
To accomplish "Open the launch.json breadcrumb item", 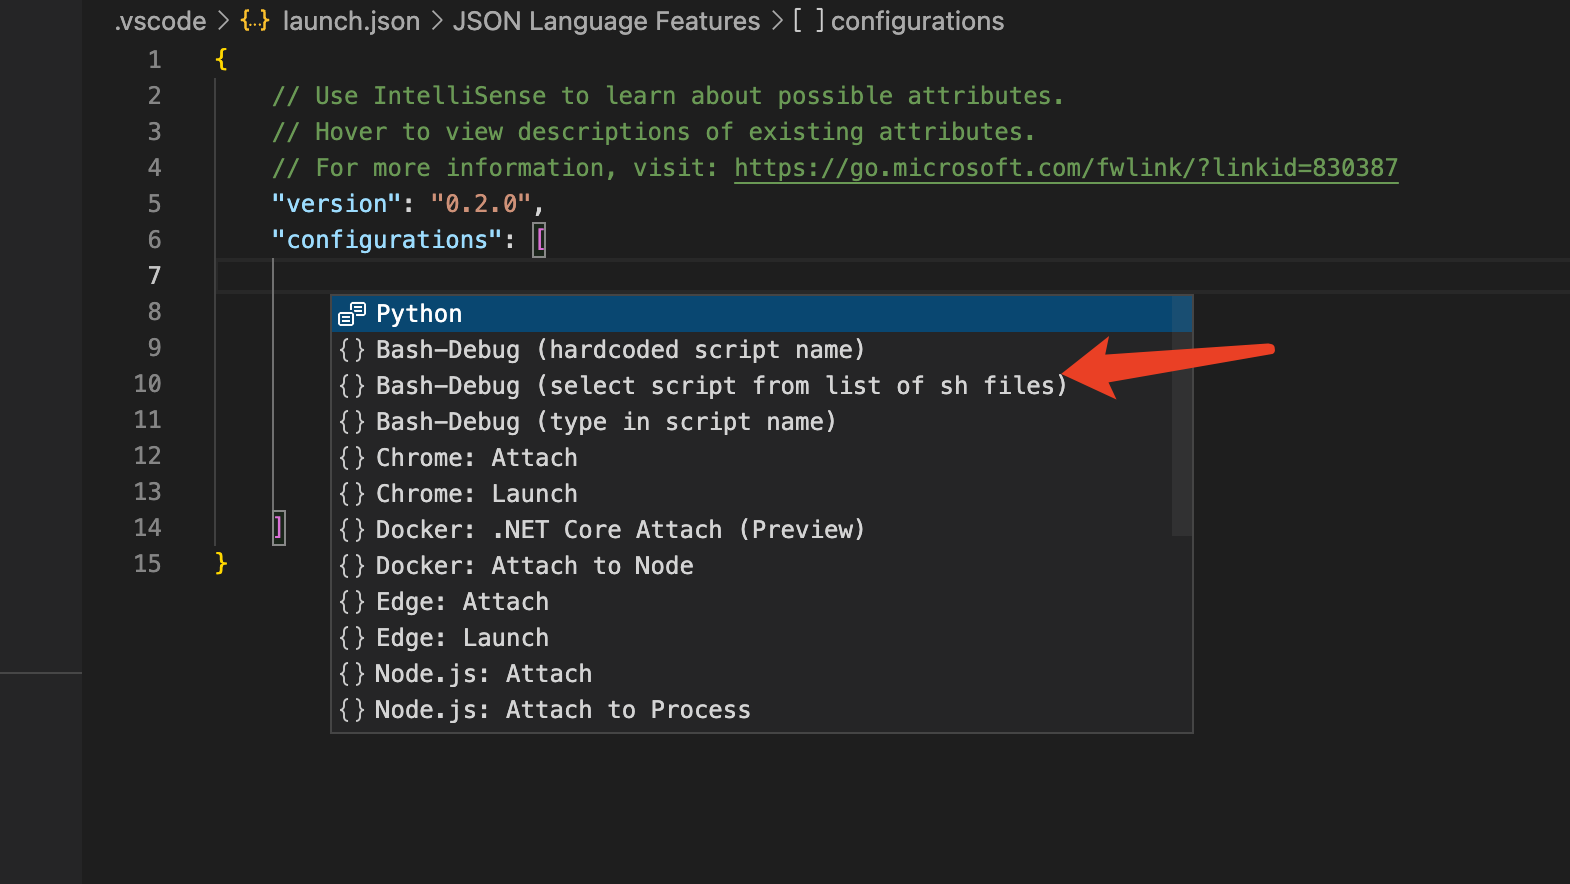I will (351, 21).
